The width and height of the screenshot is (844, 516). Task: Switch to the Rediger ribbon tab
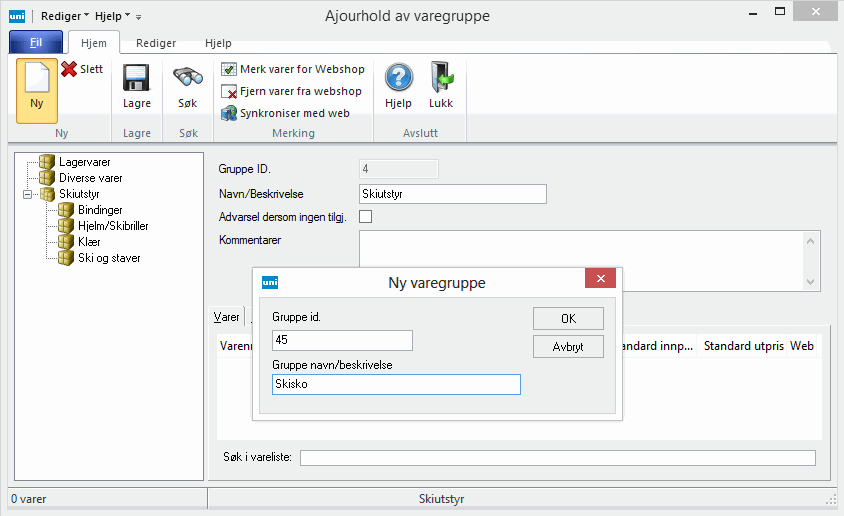pyautogui.click(x=156, y=44)
